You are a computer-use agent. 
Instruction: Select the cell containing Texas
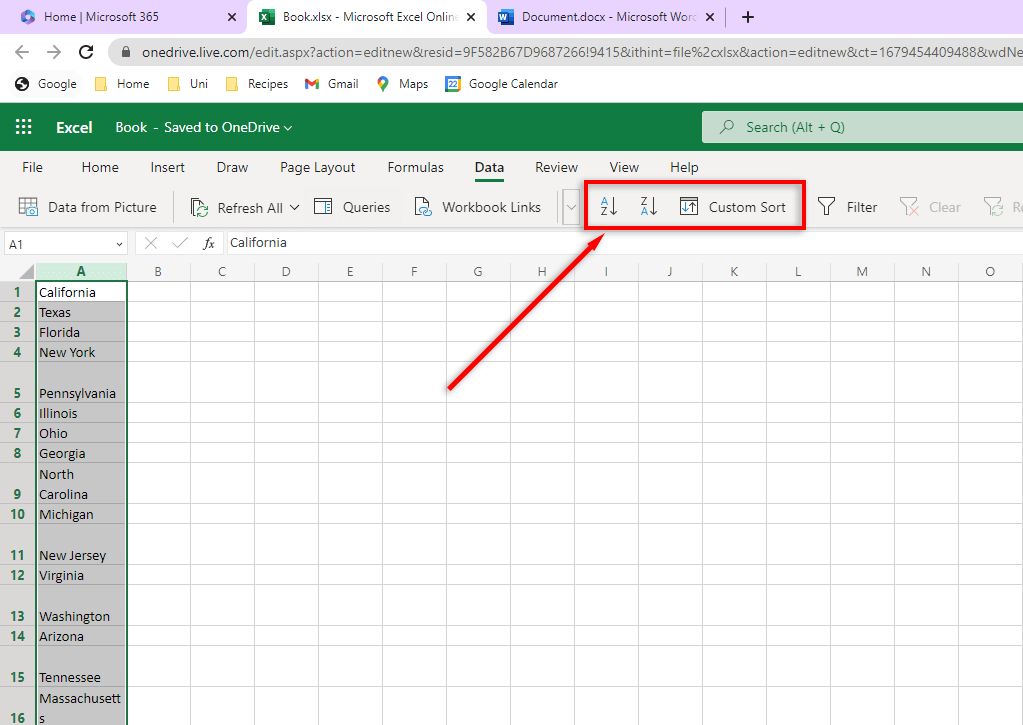click(81, 312)
